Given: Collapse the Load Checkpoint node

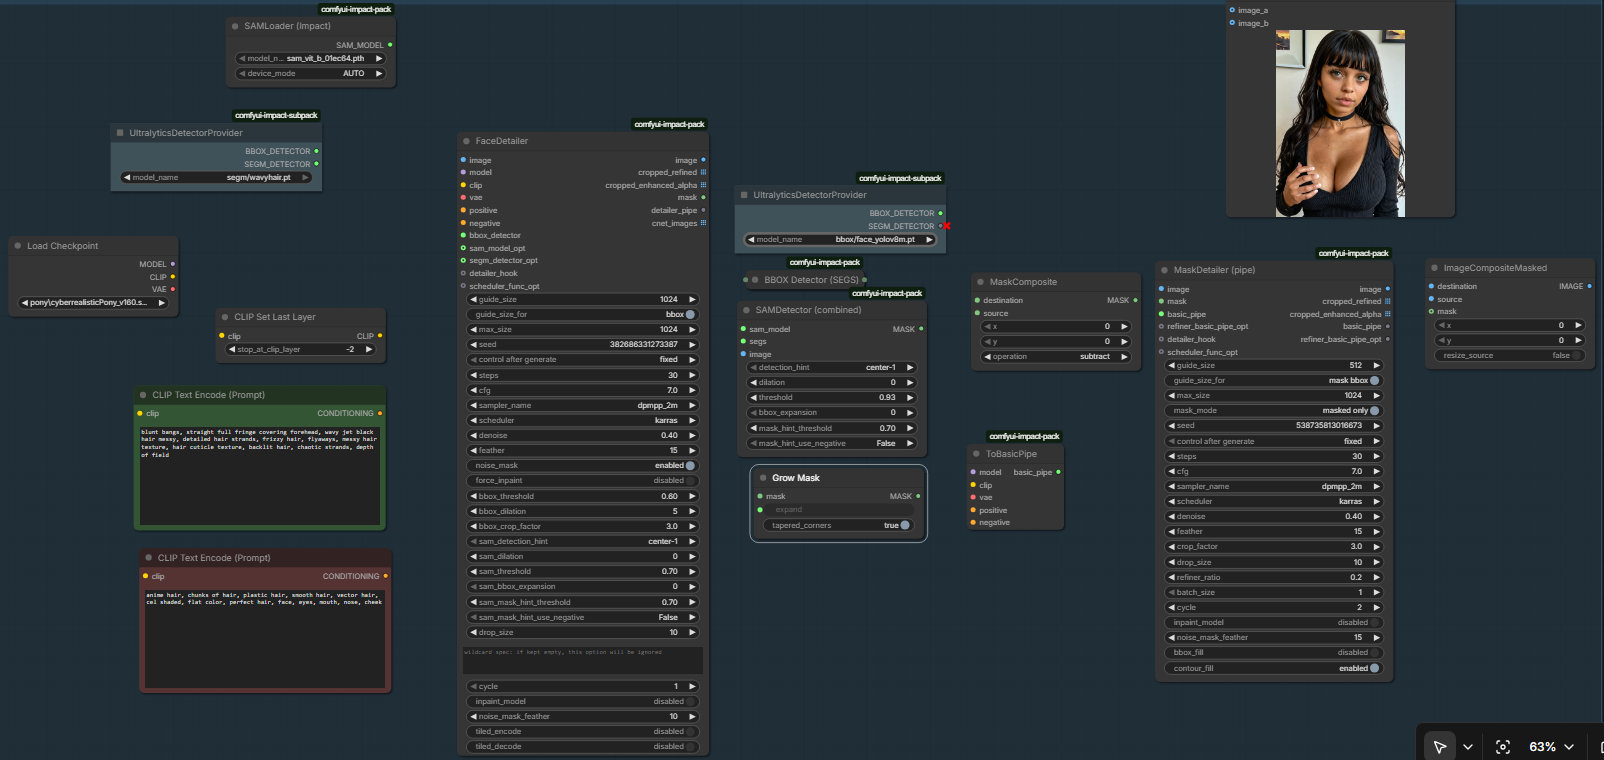Looking at the screenshot, I should (x=18, y=246).
